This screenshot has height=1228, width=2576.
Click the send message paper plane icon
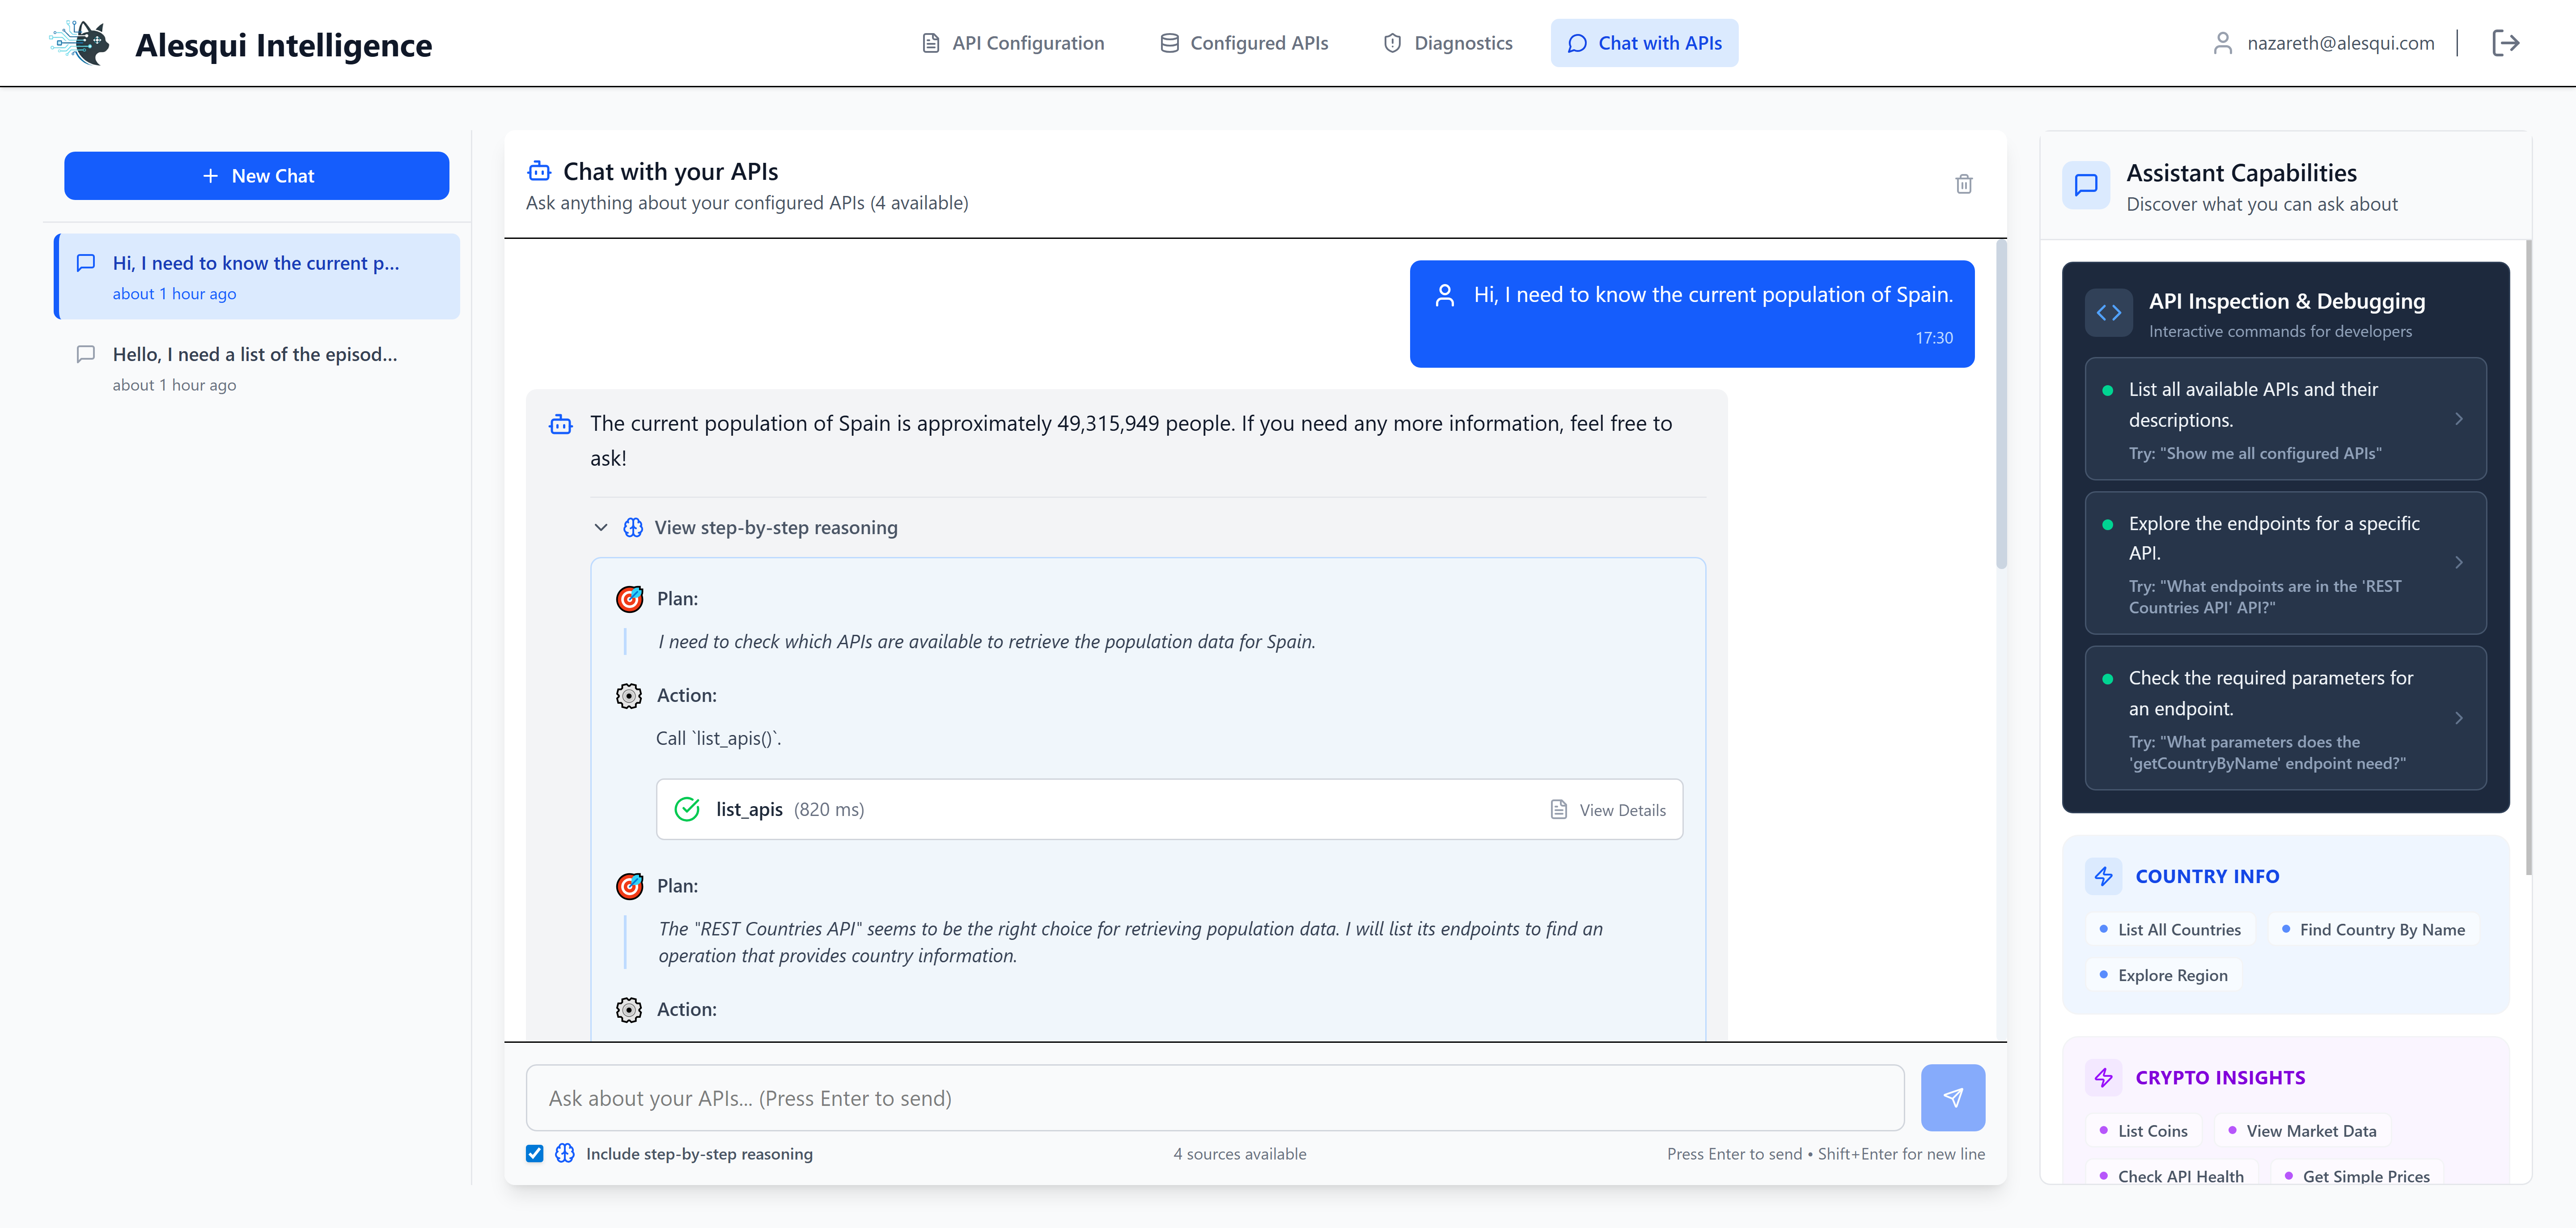(x=1952, y=1097)
